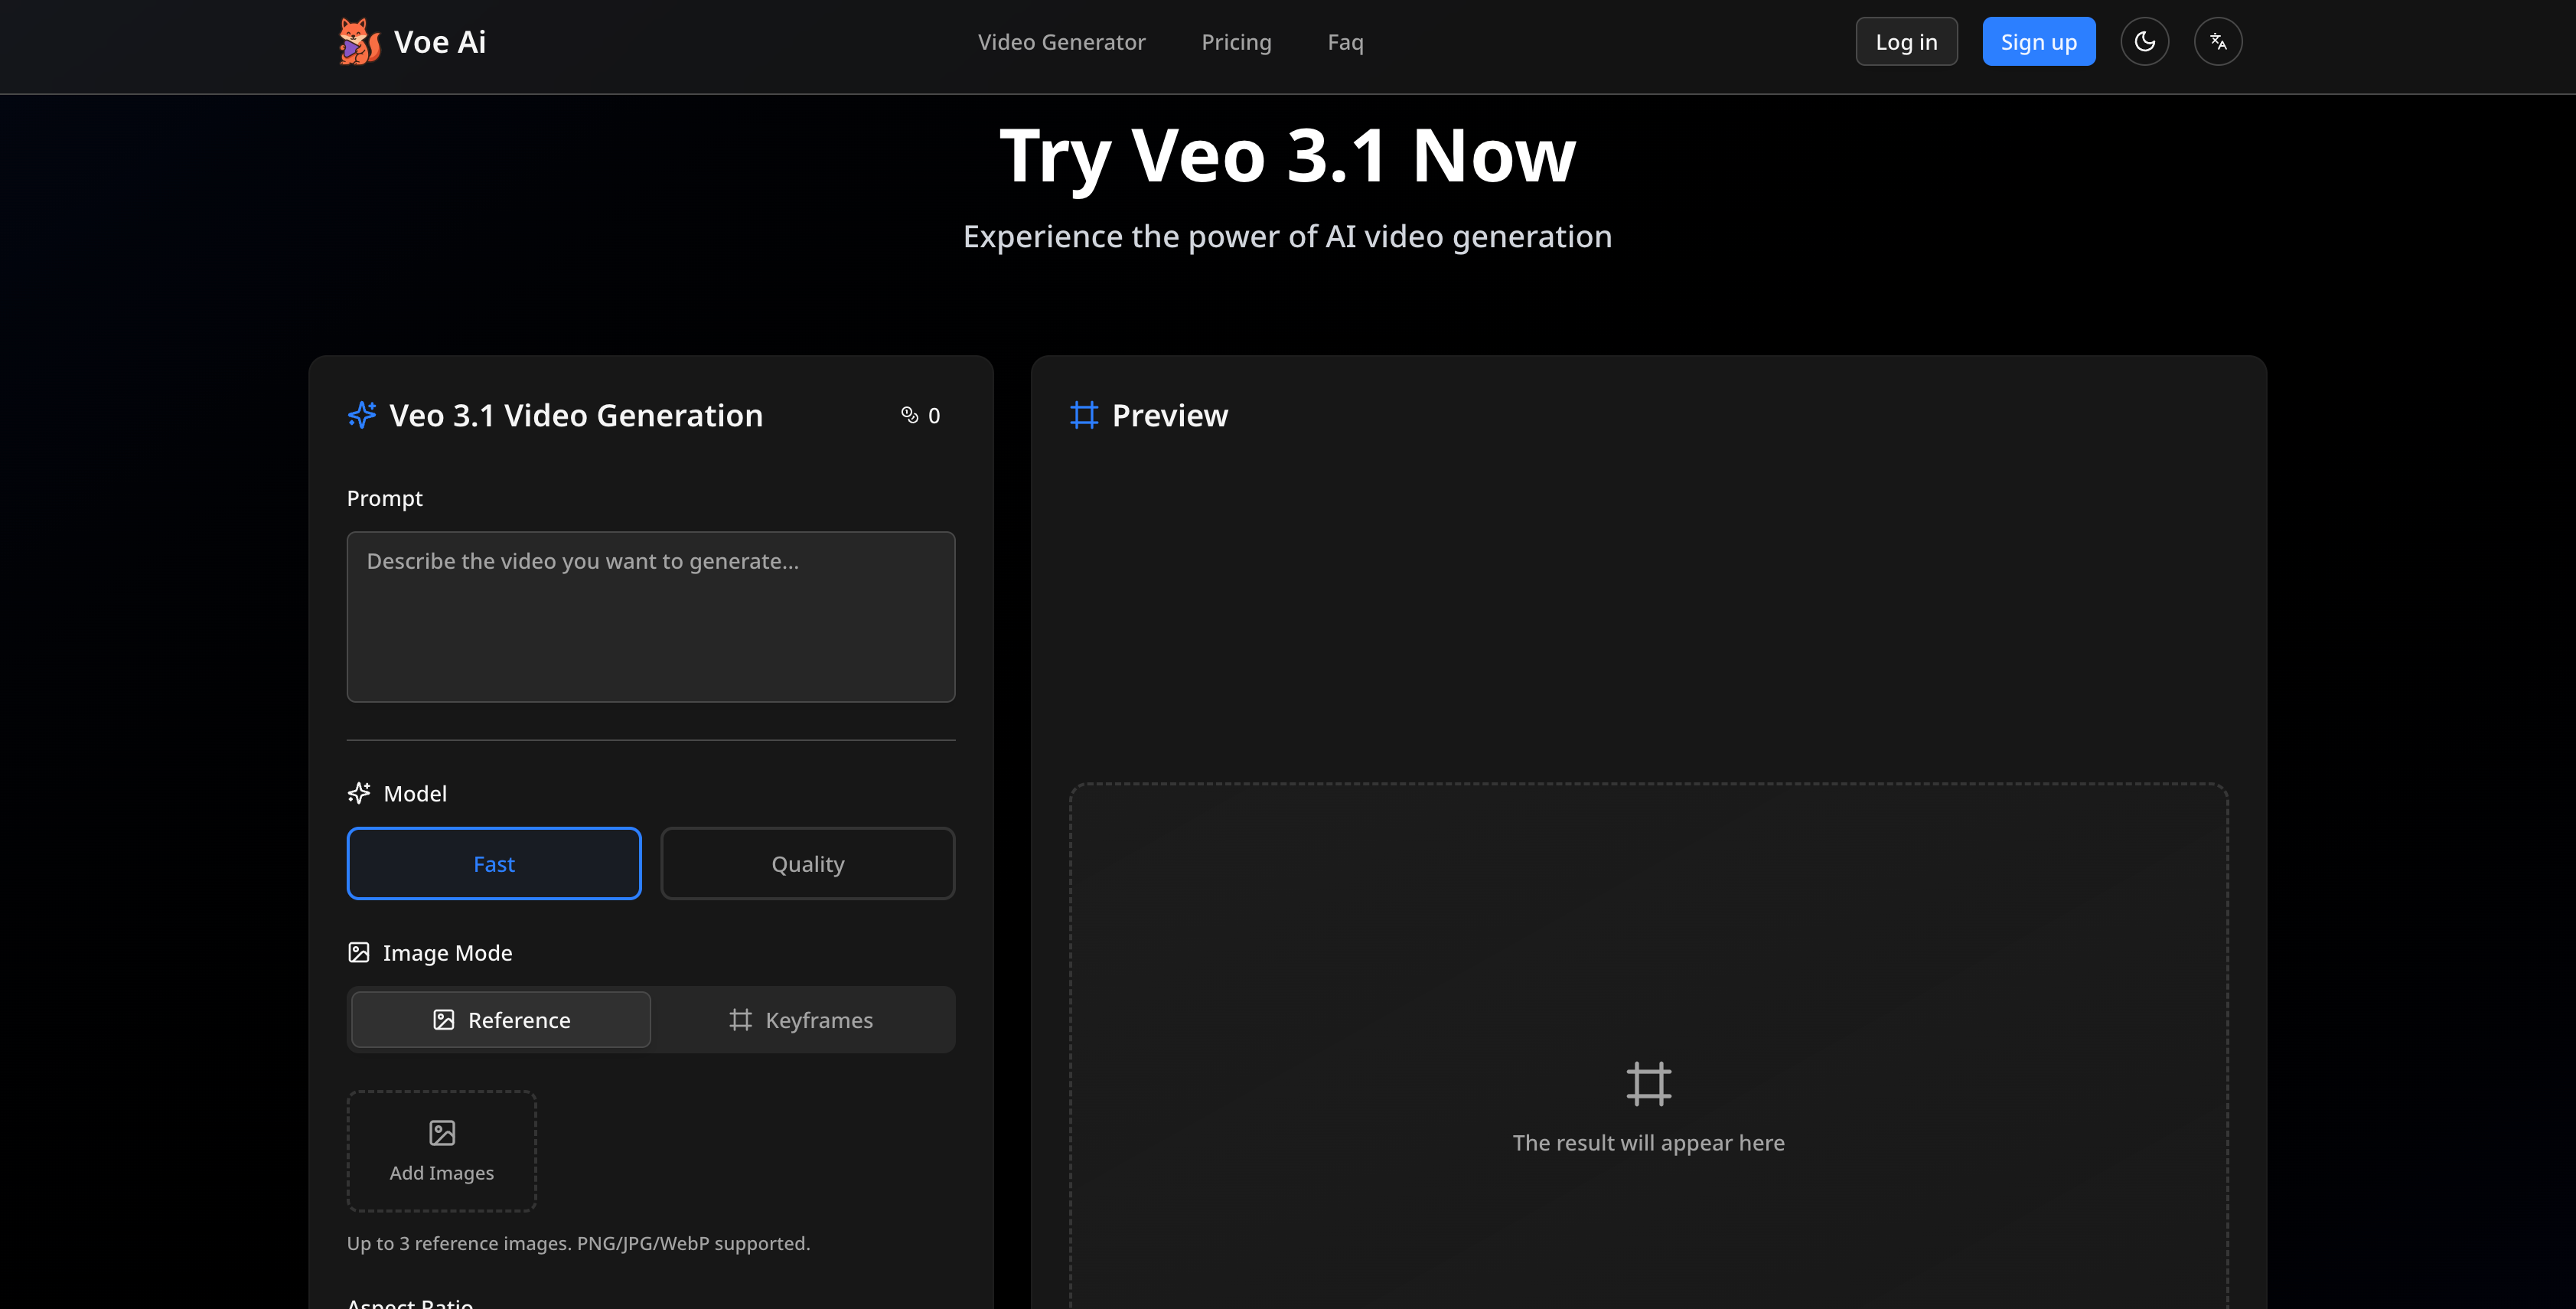Click the Sign up button

point(2038,41)
